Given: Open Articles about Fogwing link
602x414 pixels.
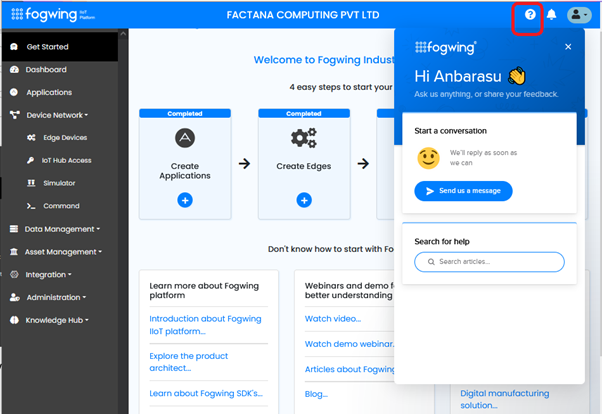Looking at the screenshot, I should (349, 369).
